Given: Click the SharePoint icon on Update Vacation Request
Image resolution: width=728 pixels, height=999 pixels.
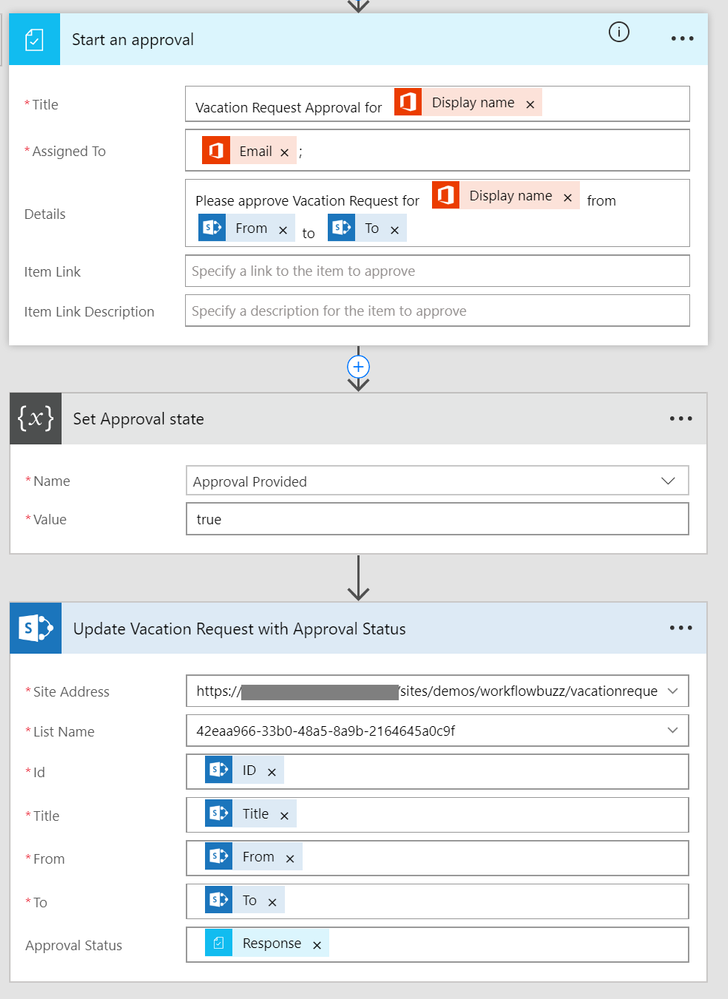Looking at the screenshot, I should pyautogui.click(x=36, y=629).
